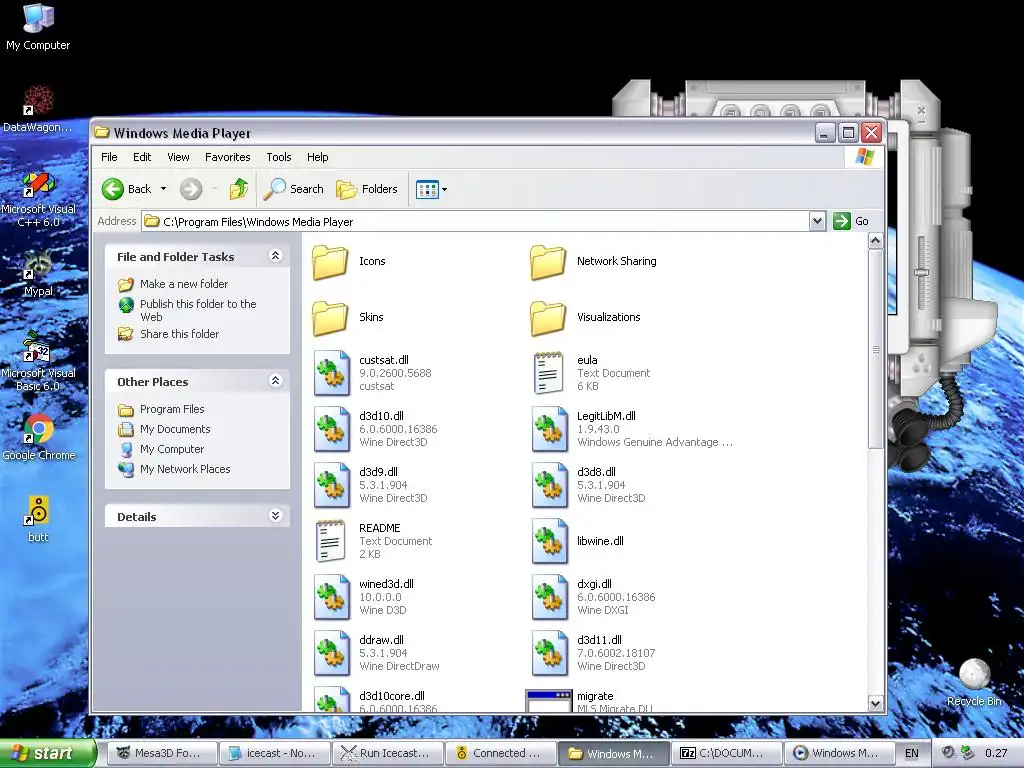
Task: Select the LegitLibM.dll file icon
Action: (550, 429)
